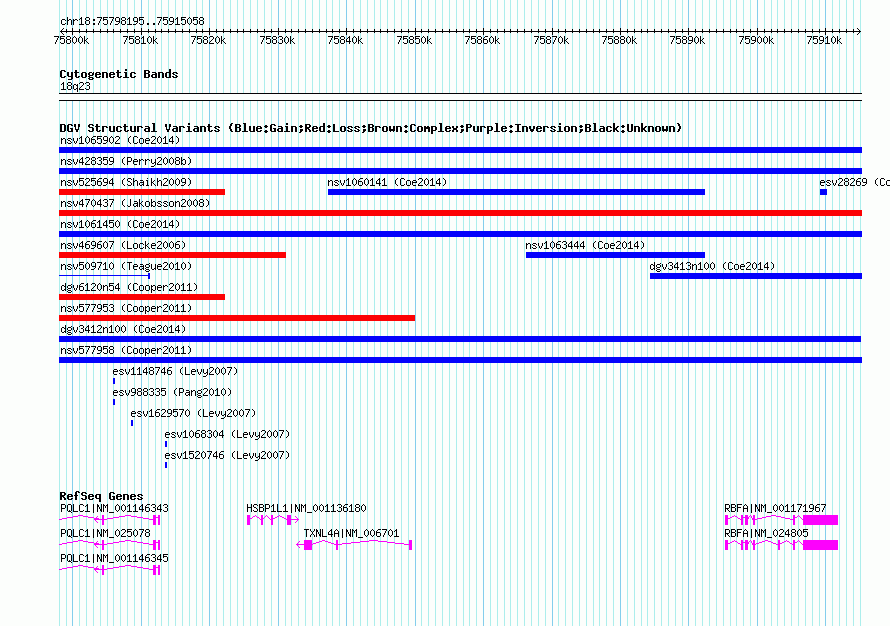Select the nsv469607 (Locke2006) red loss bar

click(x=173, y=255)
